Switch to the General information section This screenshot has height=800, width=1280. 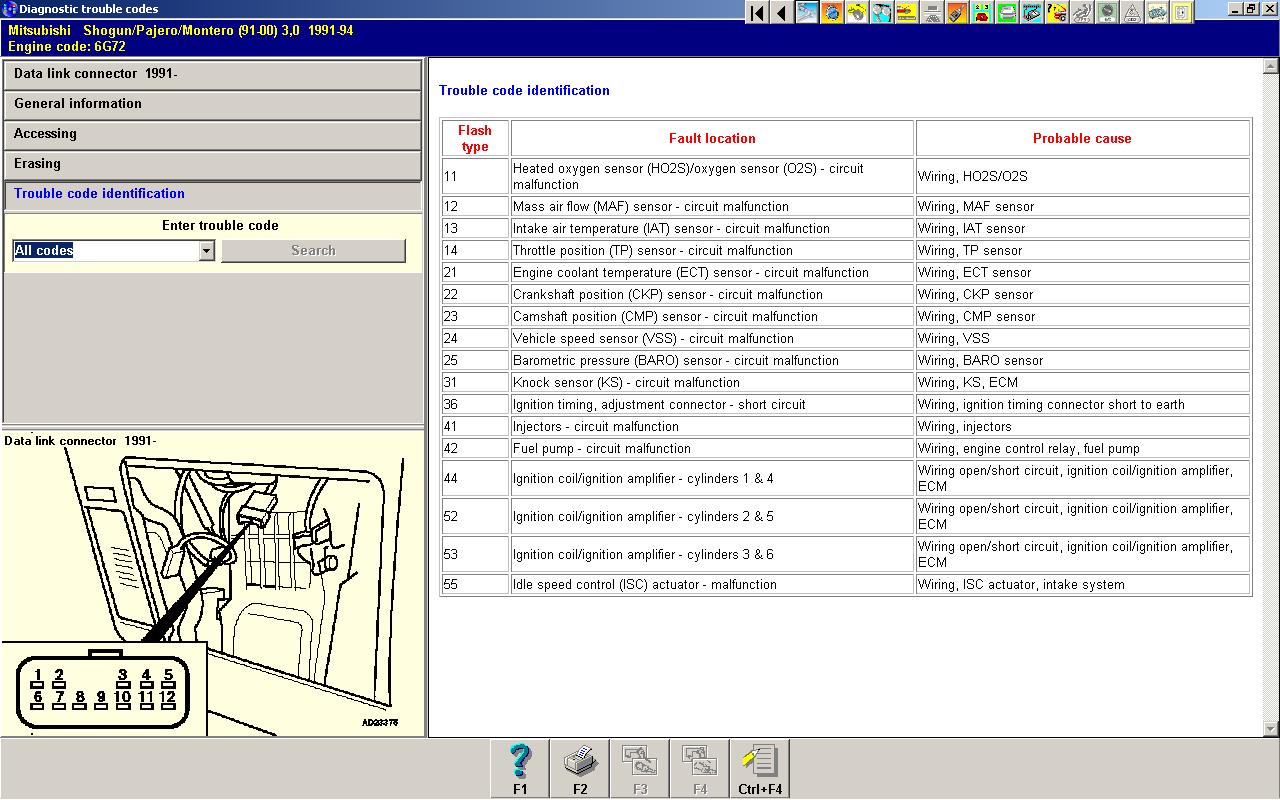[x=213, y=105]
